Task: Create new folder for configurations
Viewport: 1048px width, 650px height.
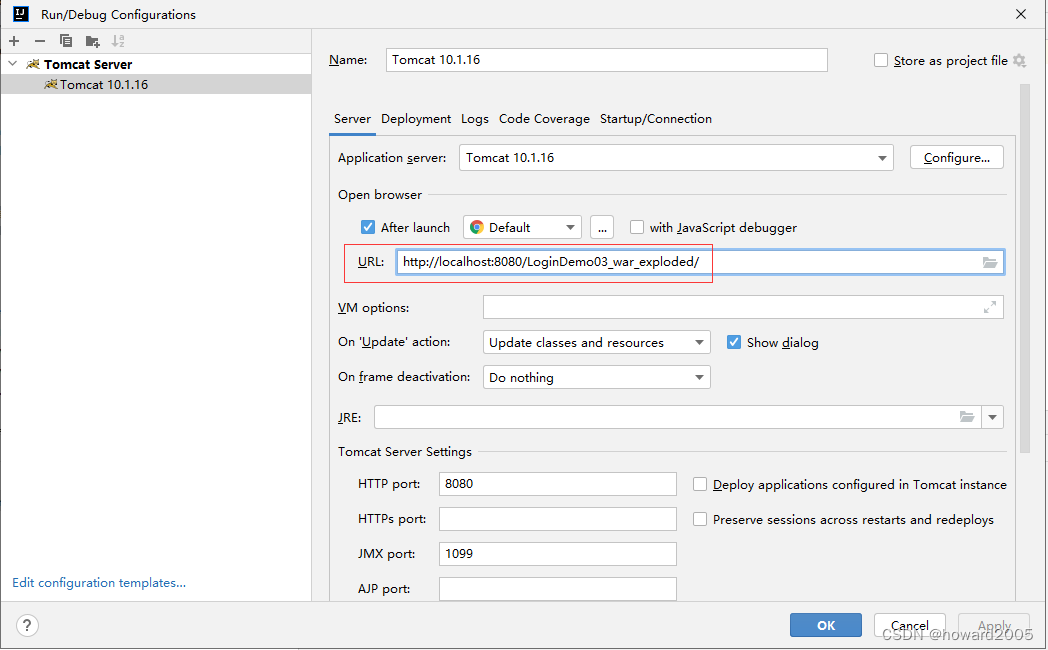Action: click(92, 41)
